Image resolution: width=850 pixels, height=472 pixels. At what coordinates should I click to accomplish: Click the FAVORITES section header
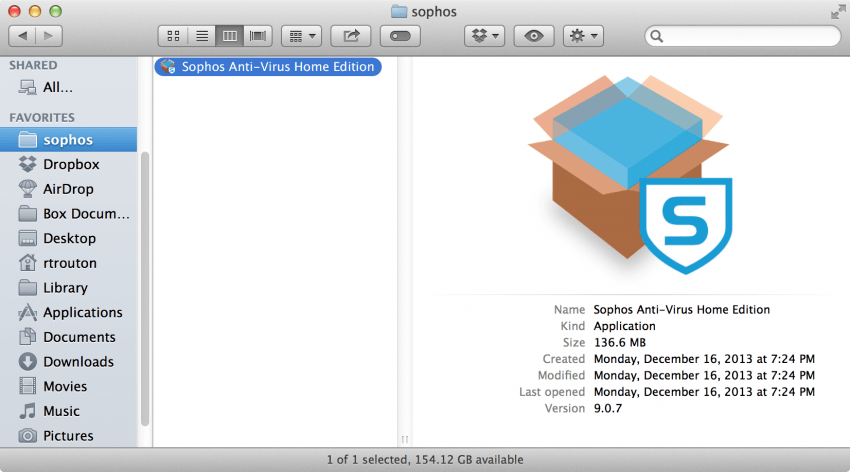(x=42, y=118)
